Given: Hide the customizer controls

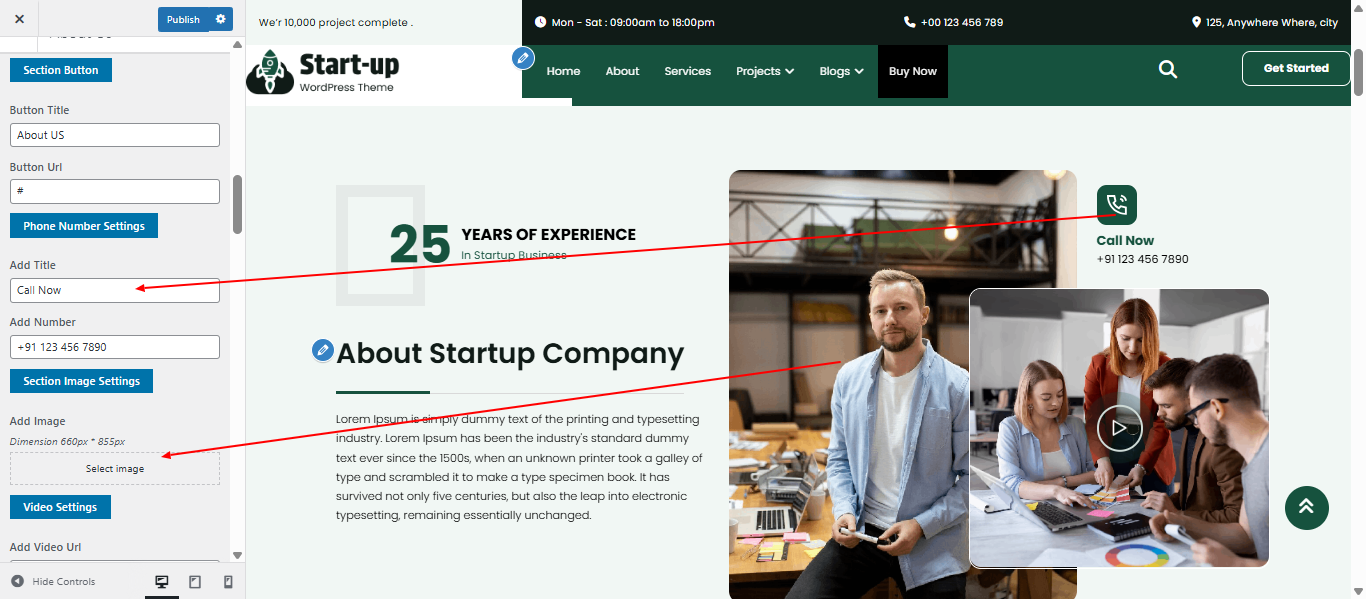Looking at the screenshot, I should coord(54,582).
